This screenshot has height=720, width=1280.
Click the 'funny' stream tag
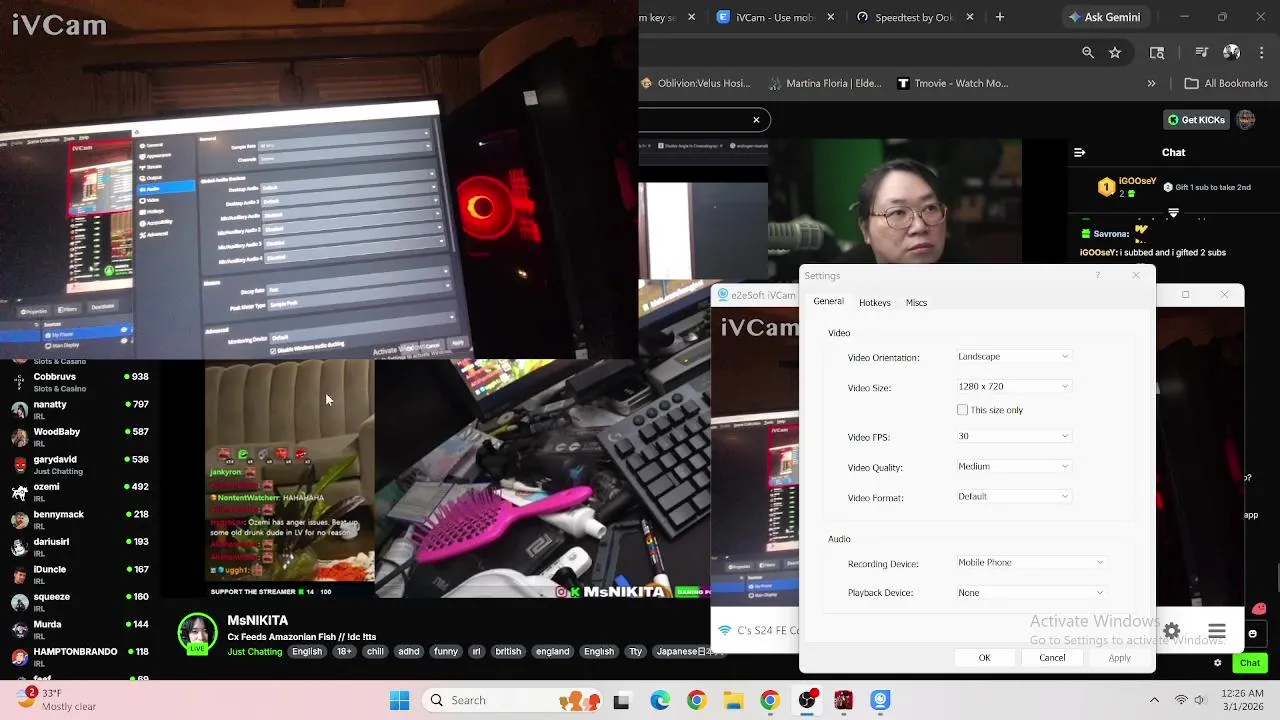coord(446,652)
